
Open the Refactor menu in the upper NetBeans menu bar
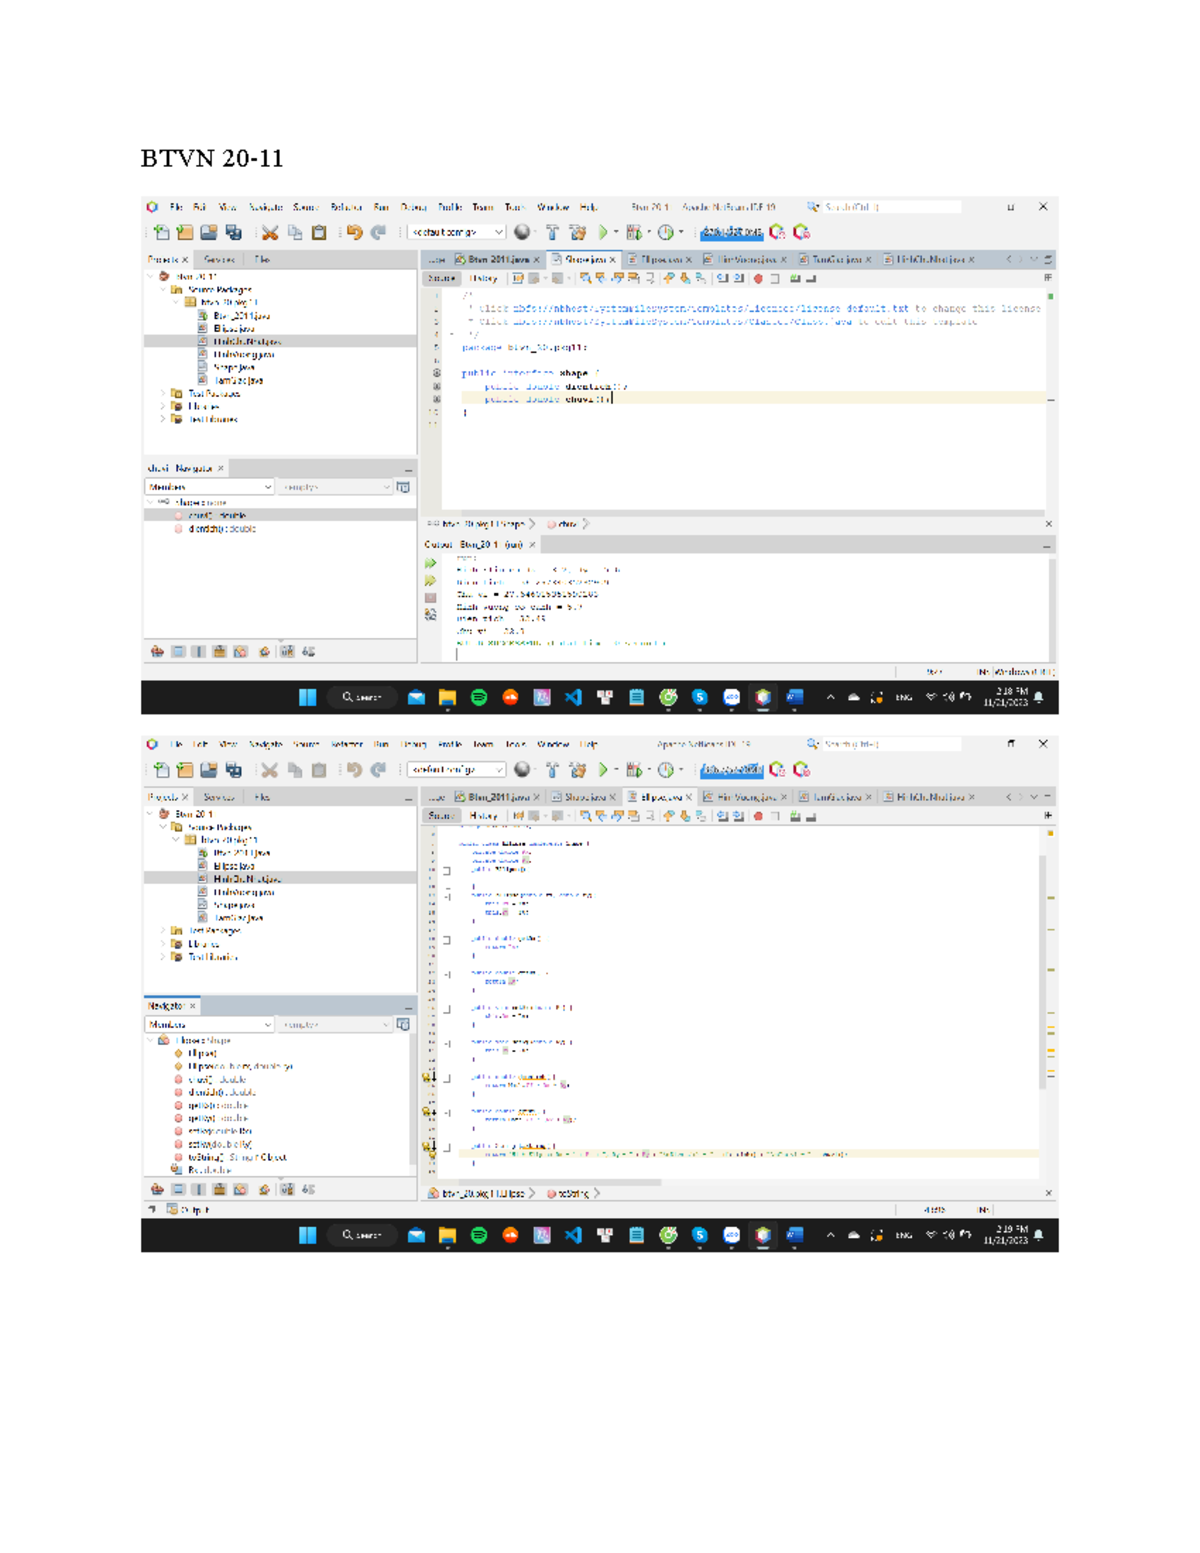click(x=346, y=207)
